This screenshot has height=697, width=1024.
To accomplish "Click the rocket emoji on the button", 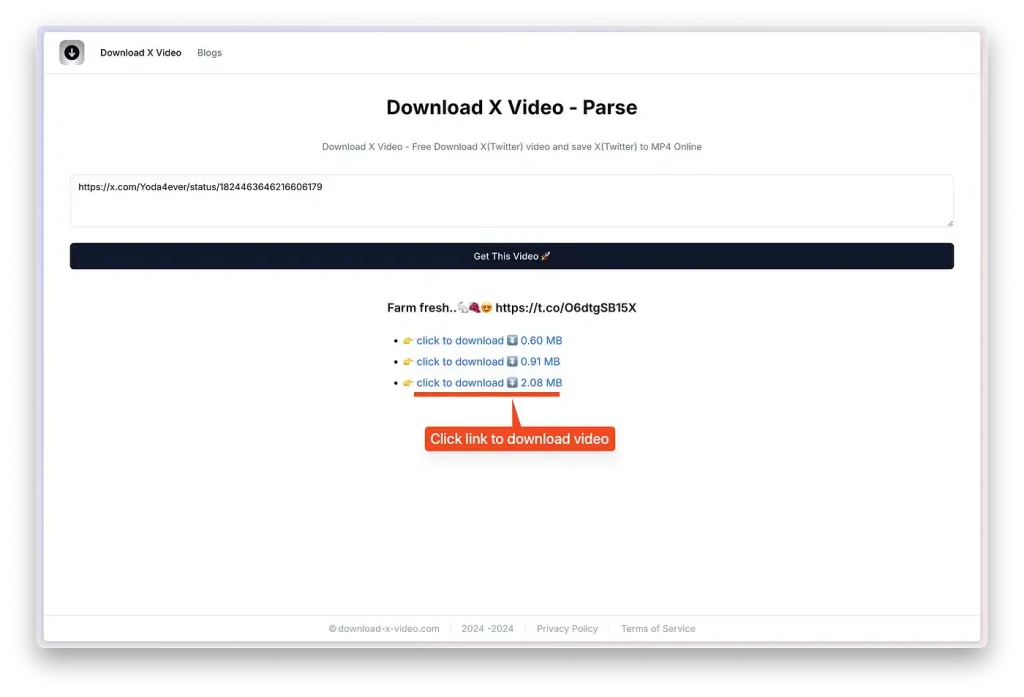I will (546, 257).
